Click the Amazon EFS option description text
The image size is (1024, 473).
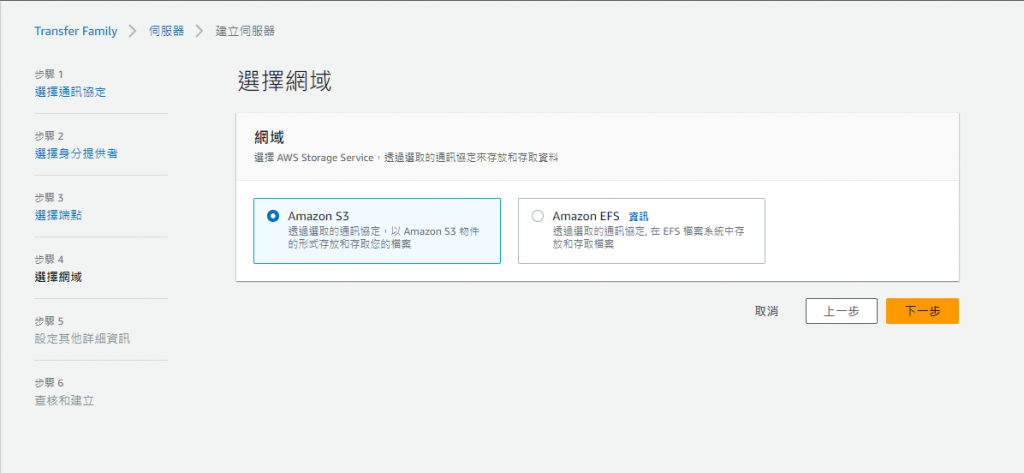click(649, 237)
